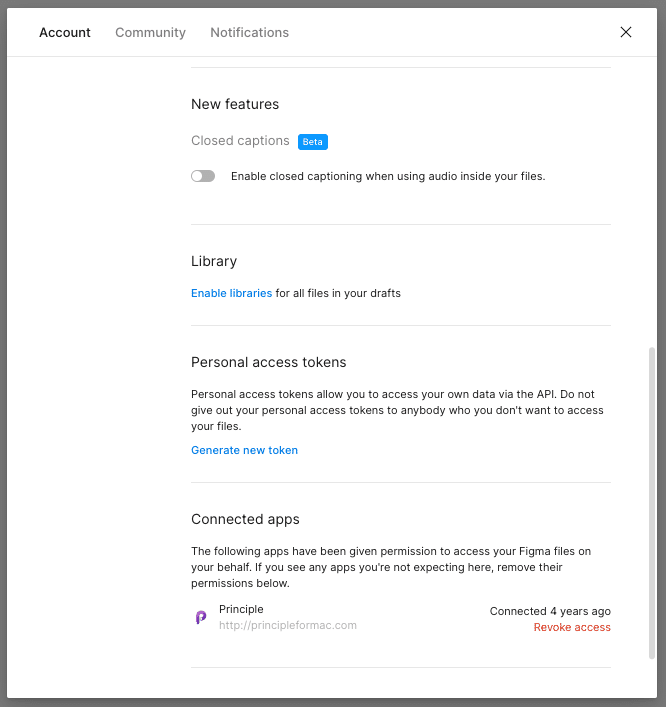Switch to the Community tab
The image size is (666, 707).
pos(150,32)
